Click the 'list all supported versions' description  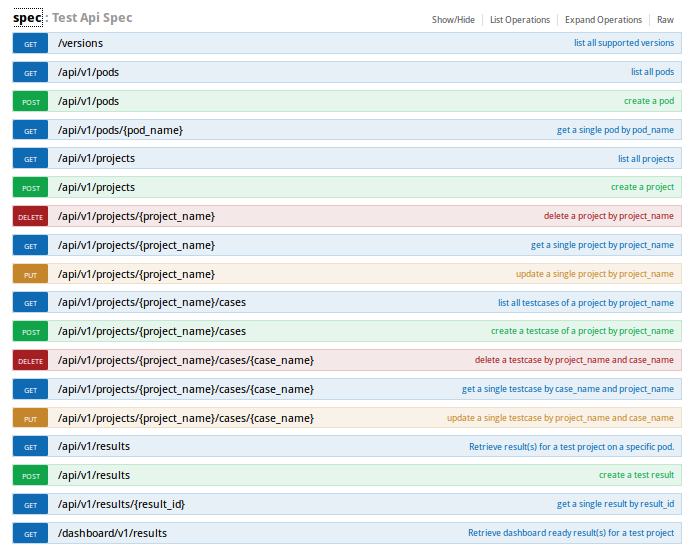click(x=624, y=43)
